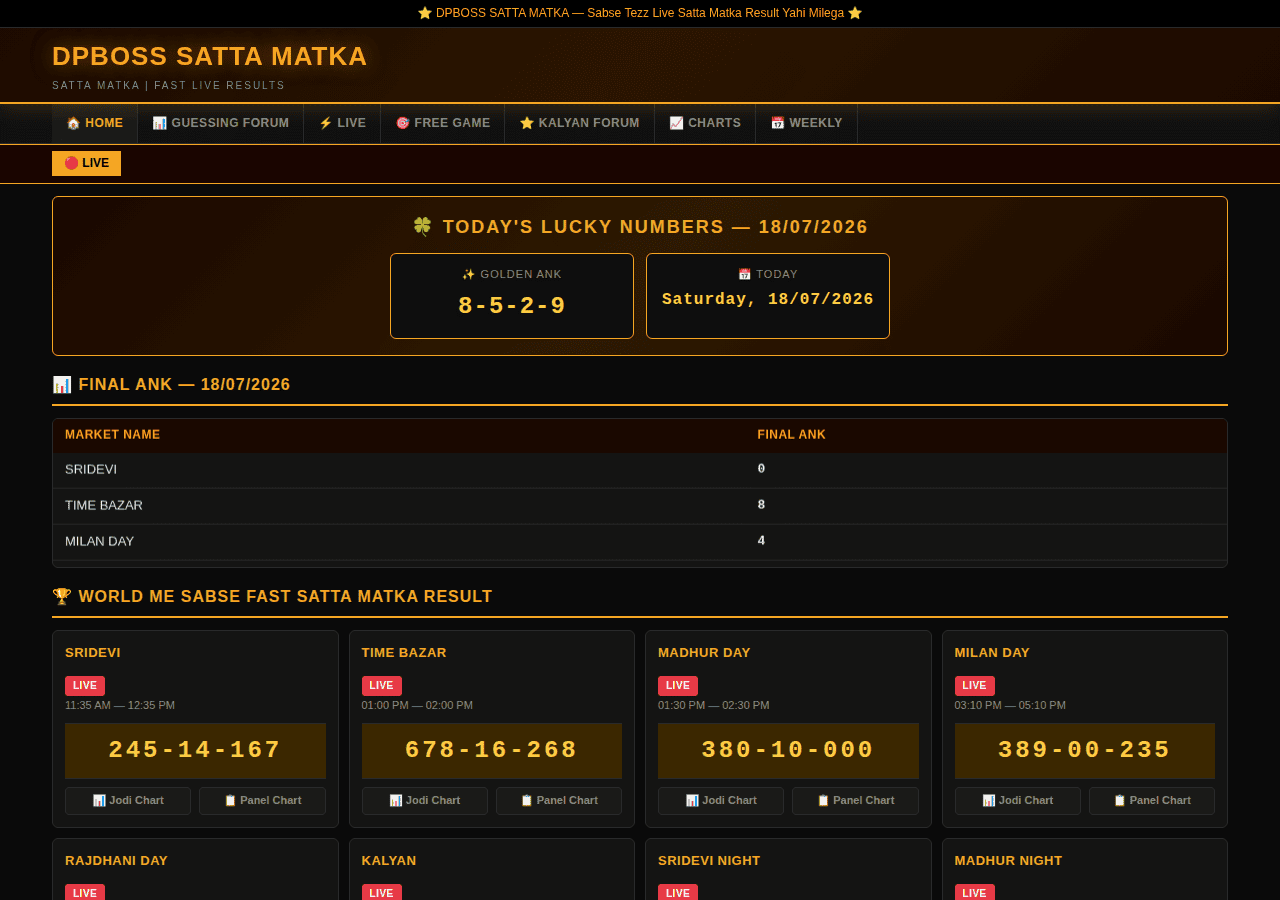Viewport: 1280px width, 900px height.
Task: Open the Live nav item
Action: [x=342, y=123]
